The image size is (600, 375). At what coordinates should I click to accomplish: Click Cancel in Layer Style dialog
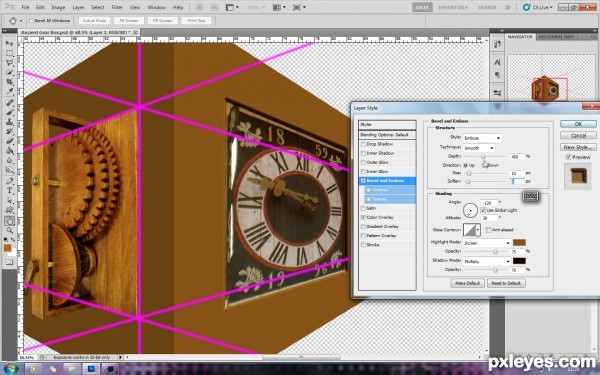(x=578, y=135)
